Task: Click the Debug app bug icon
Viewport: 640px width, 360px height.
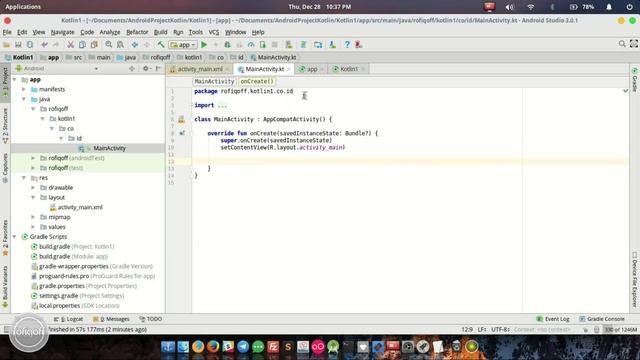Action: click(x=227, y=44)
